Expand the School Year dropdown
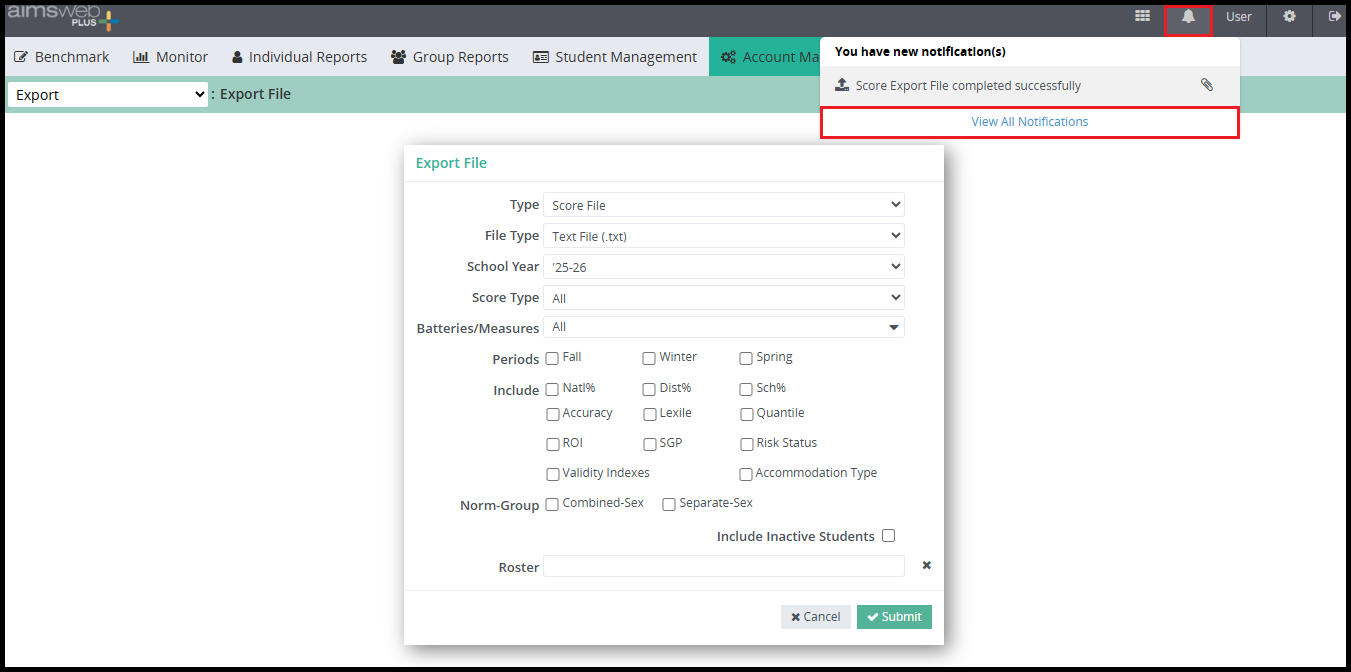This screenshot has height=672, width=1351. [723, 267]
